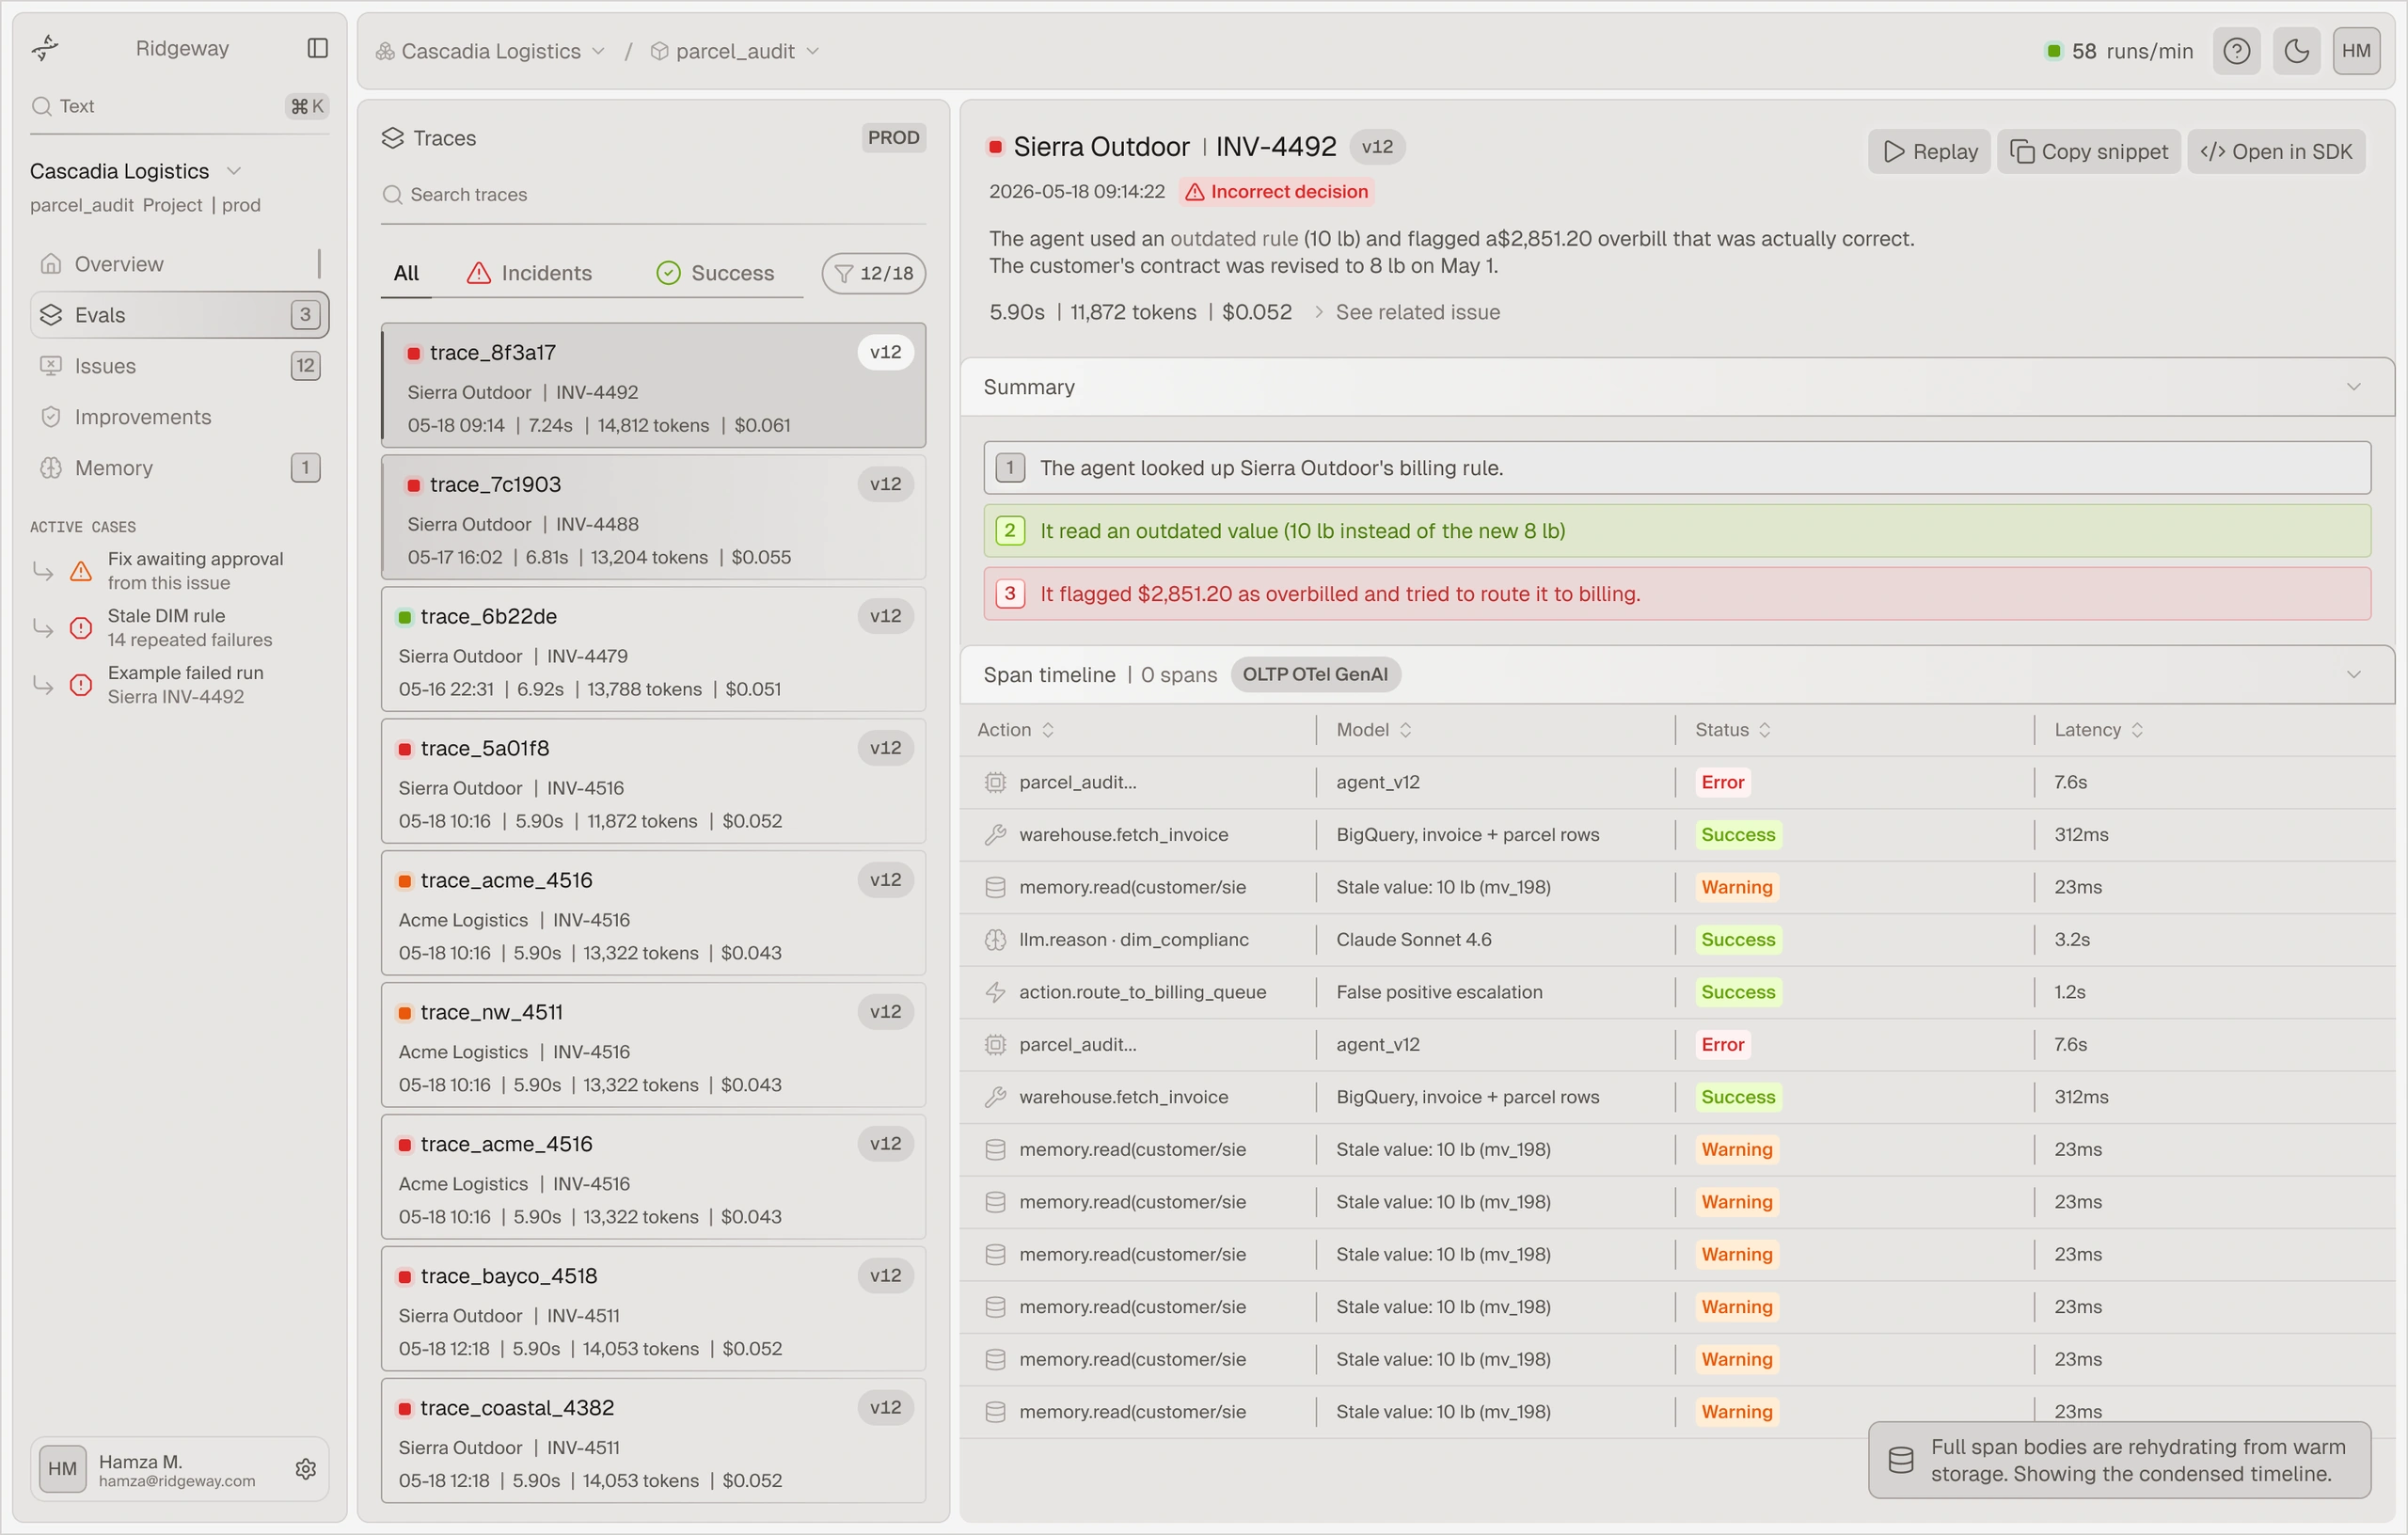Click the Replay button
The height and width of the screenshot is (1535, 2408).
click(1929, 152)
